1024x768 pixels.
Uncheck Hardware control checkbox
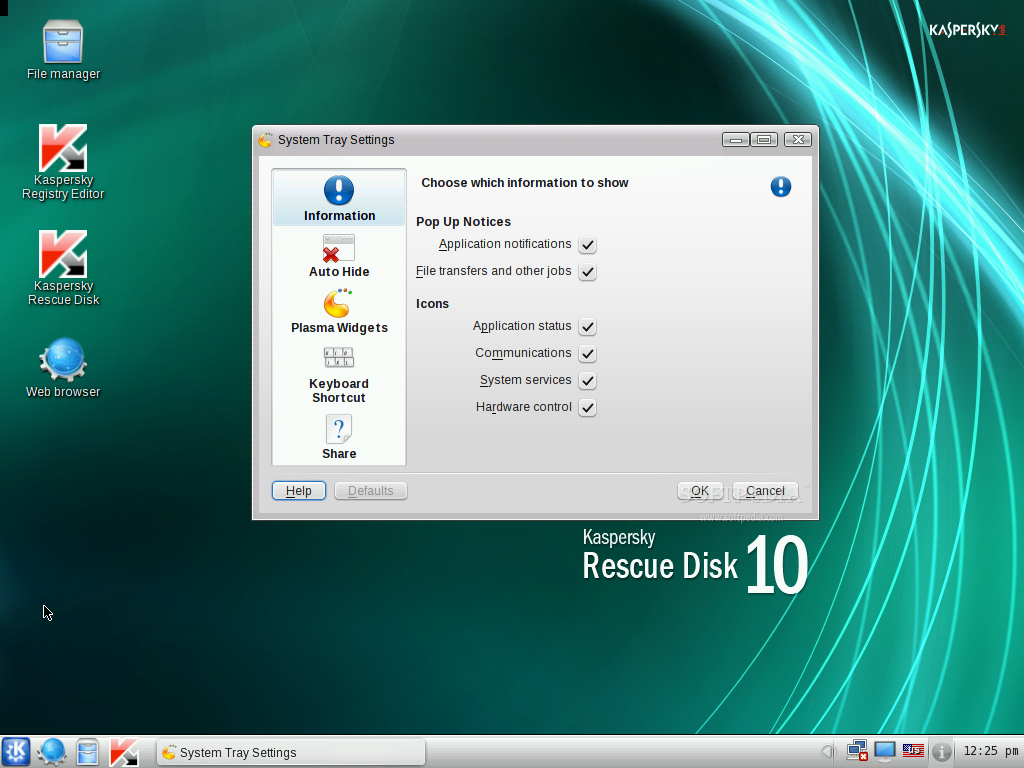tap(587, 408)
